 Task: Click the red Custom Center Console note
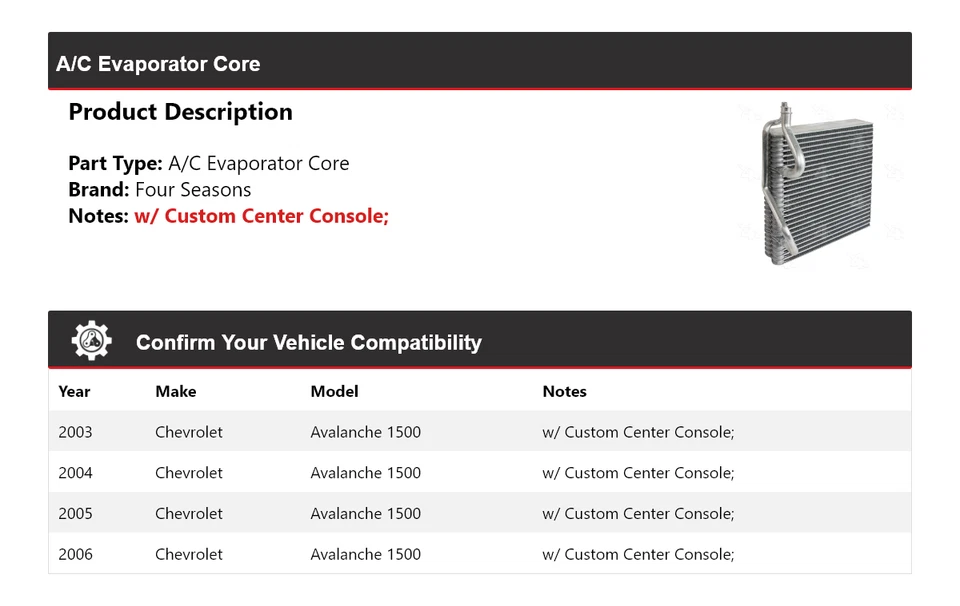(x=261, y=216)
